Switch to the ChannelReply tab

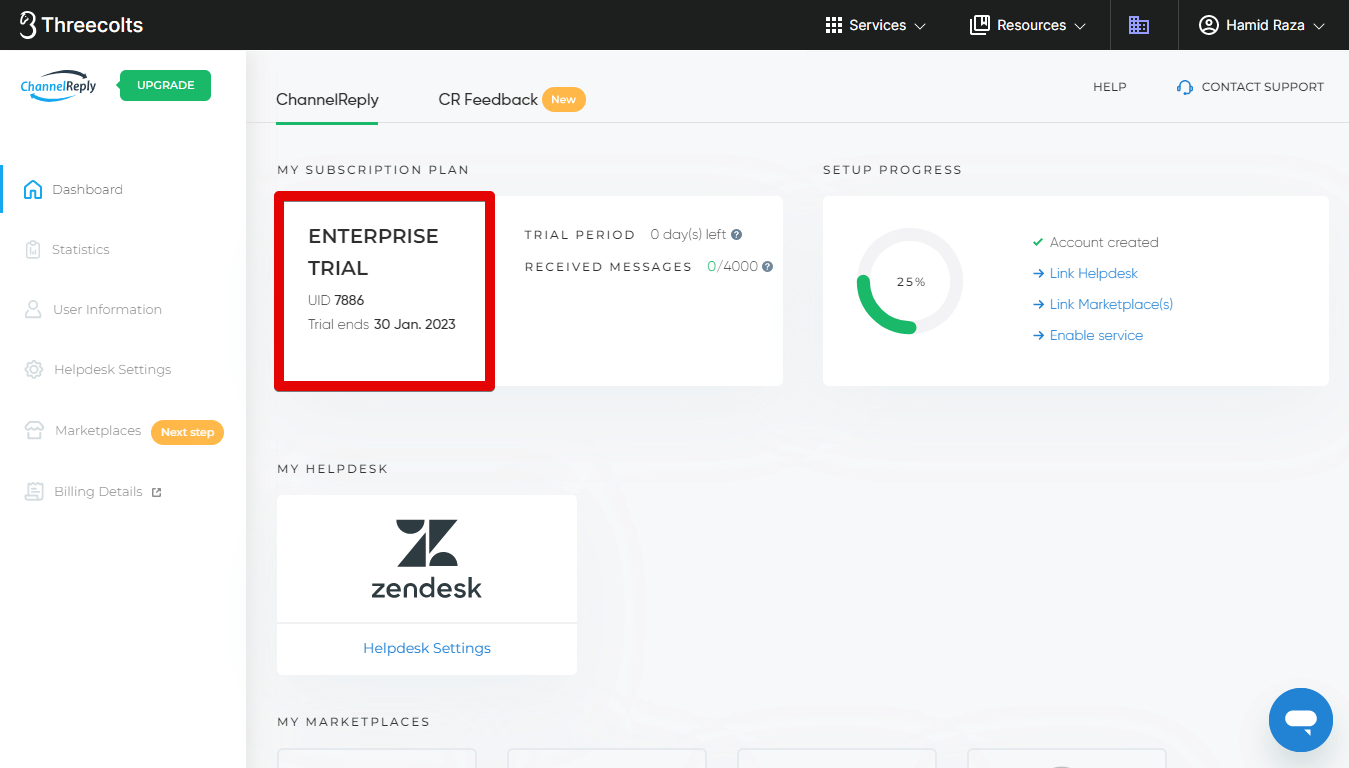click(x=327, y=100)
